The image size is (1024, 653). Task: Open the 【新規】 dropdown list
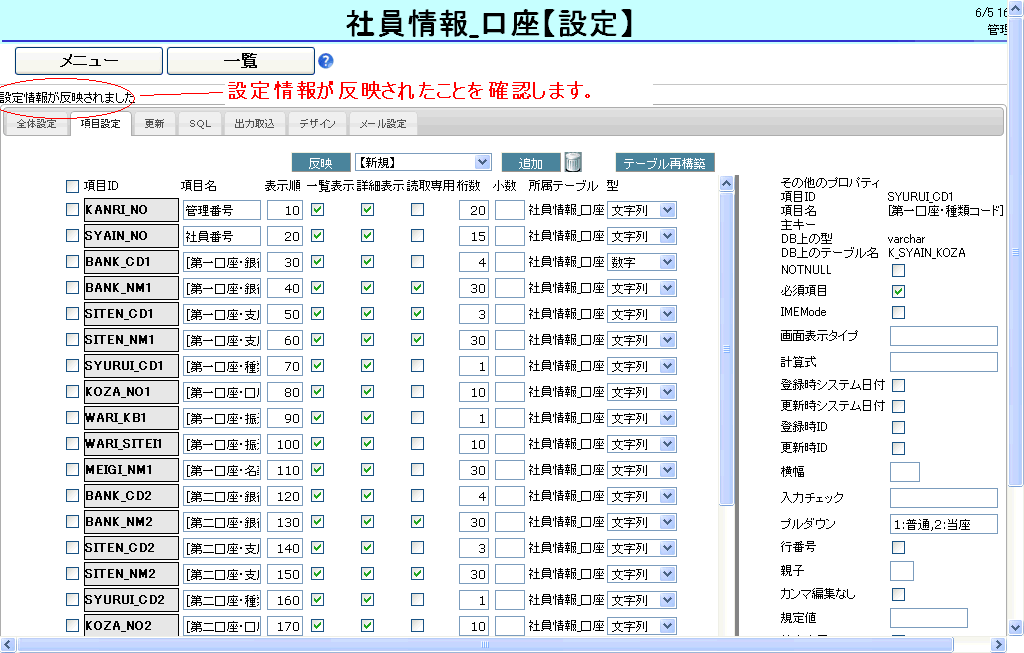click(423, 162)
